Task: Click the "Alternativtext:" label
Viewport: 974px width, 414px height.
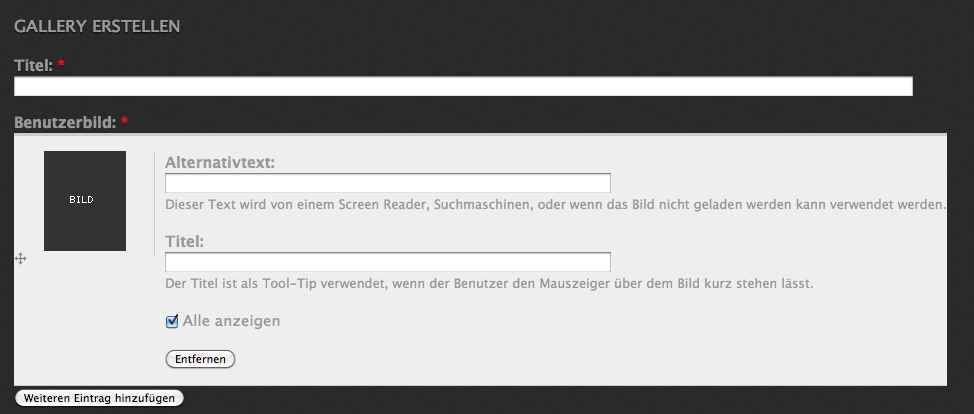Action: pyautogui.click(x=219, y=162)
